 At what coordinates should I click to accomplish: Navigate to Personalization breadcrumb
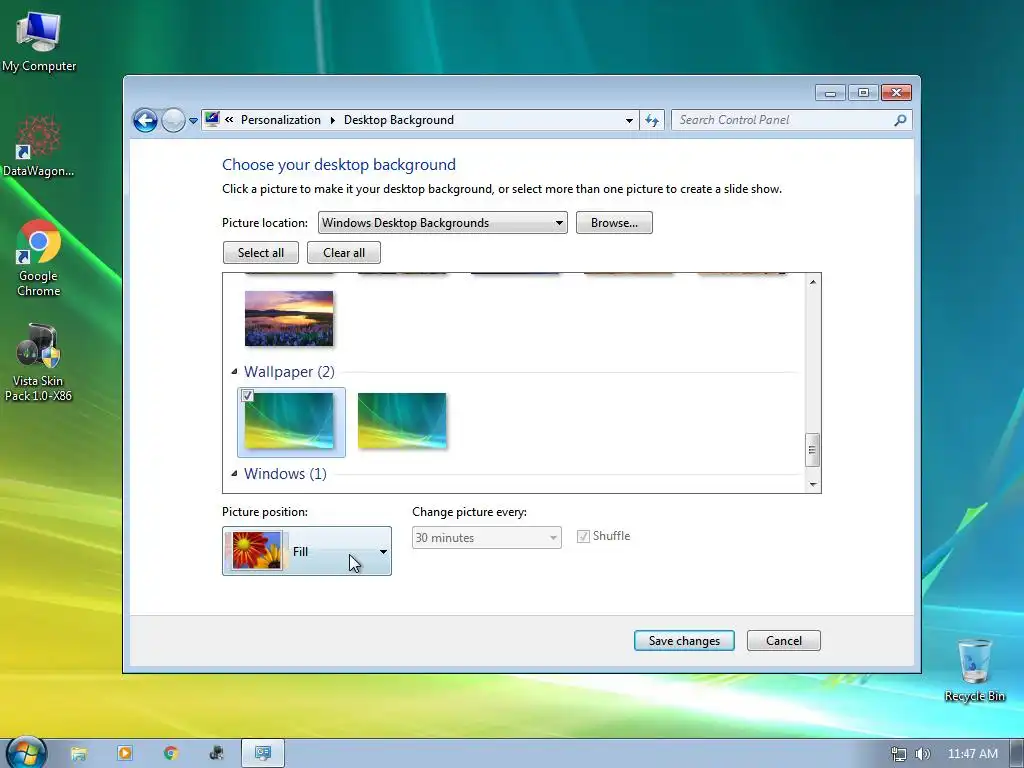[x=281, y=120]
